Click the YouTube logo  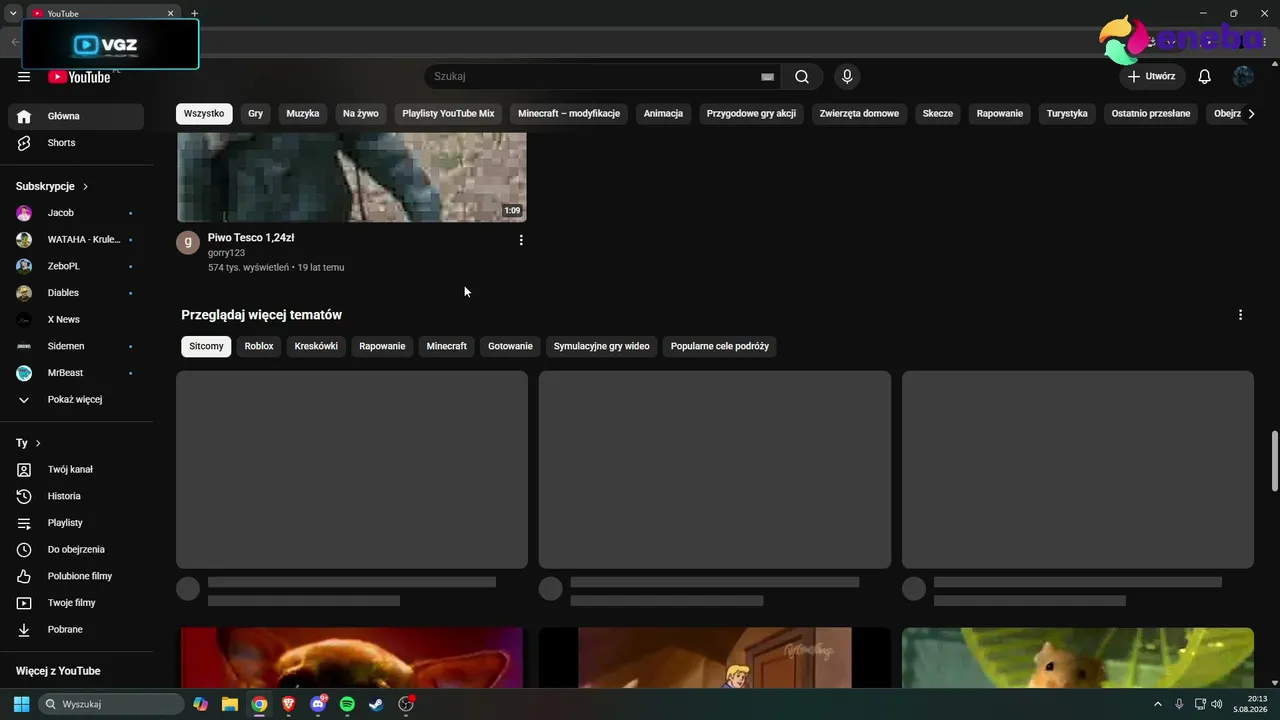click(x=79, y=77)
